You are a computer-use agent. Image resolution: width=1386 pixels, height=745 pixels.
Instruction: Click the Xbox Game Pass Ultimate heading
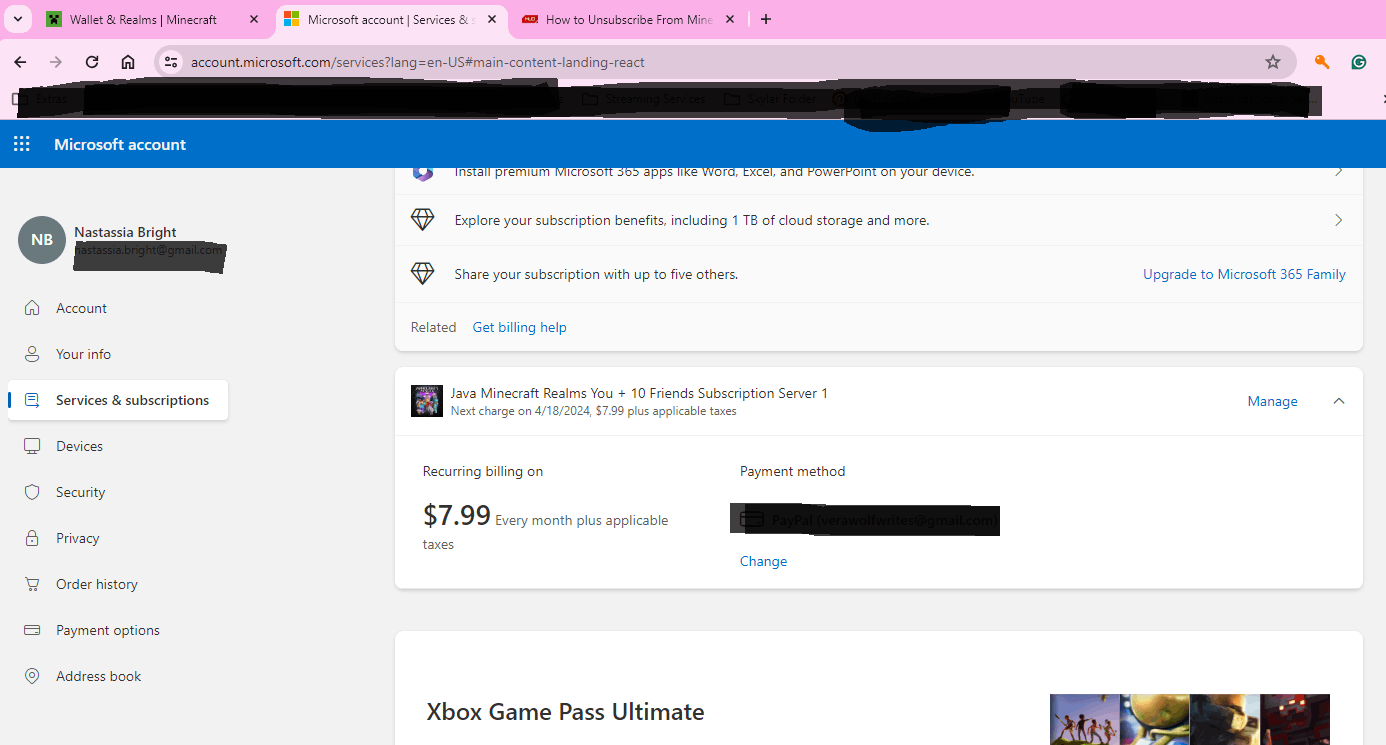point(565,712)
